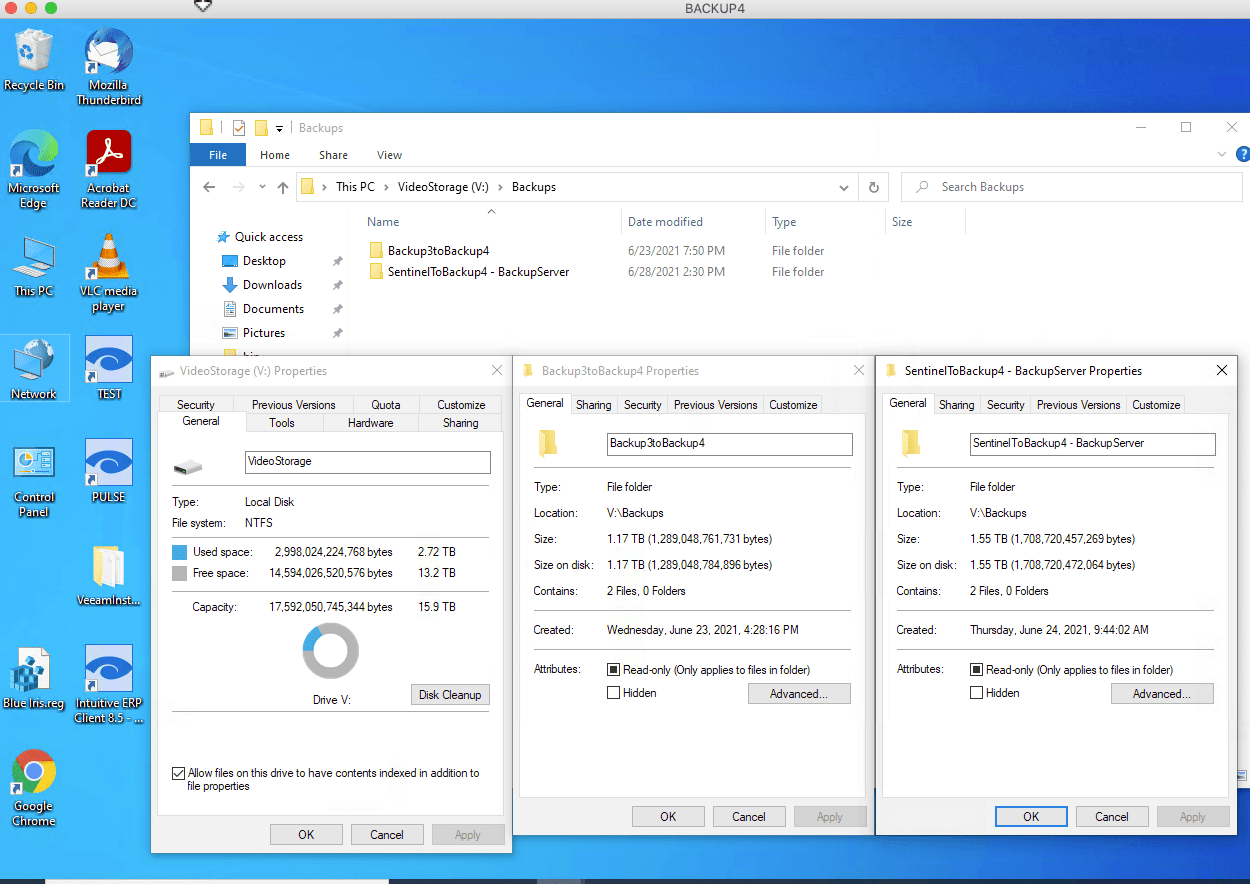Open the Customize Quick Access Toolbar menu

(279, 128)
